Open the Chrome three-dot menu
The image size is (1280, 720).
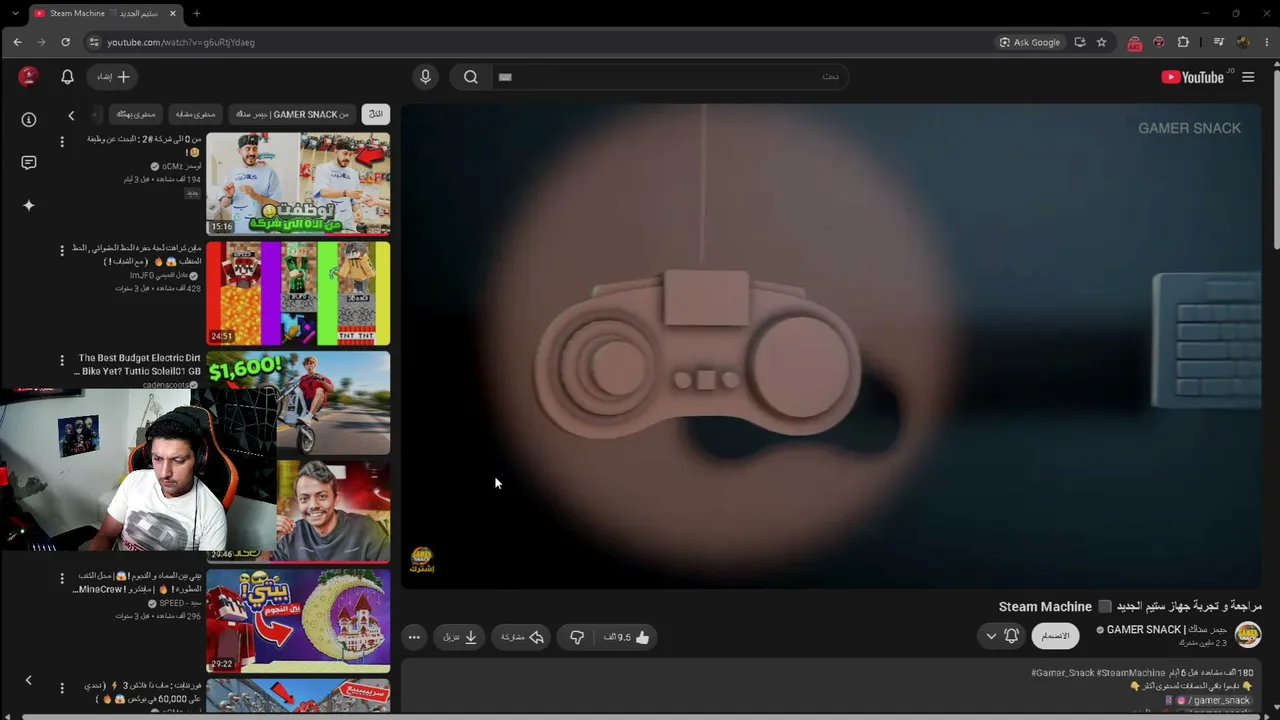click(x=1265, y=42)
